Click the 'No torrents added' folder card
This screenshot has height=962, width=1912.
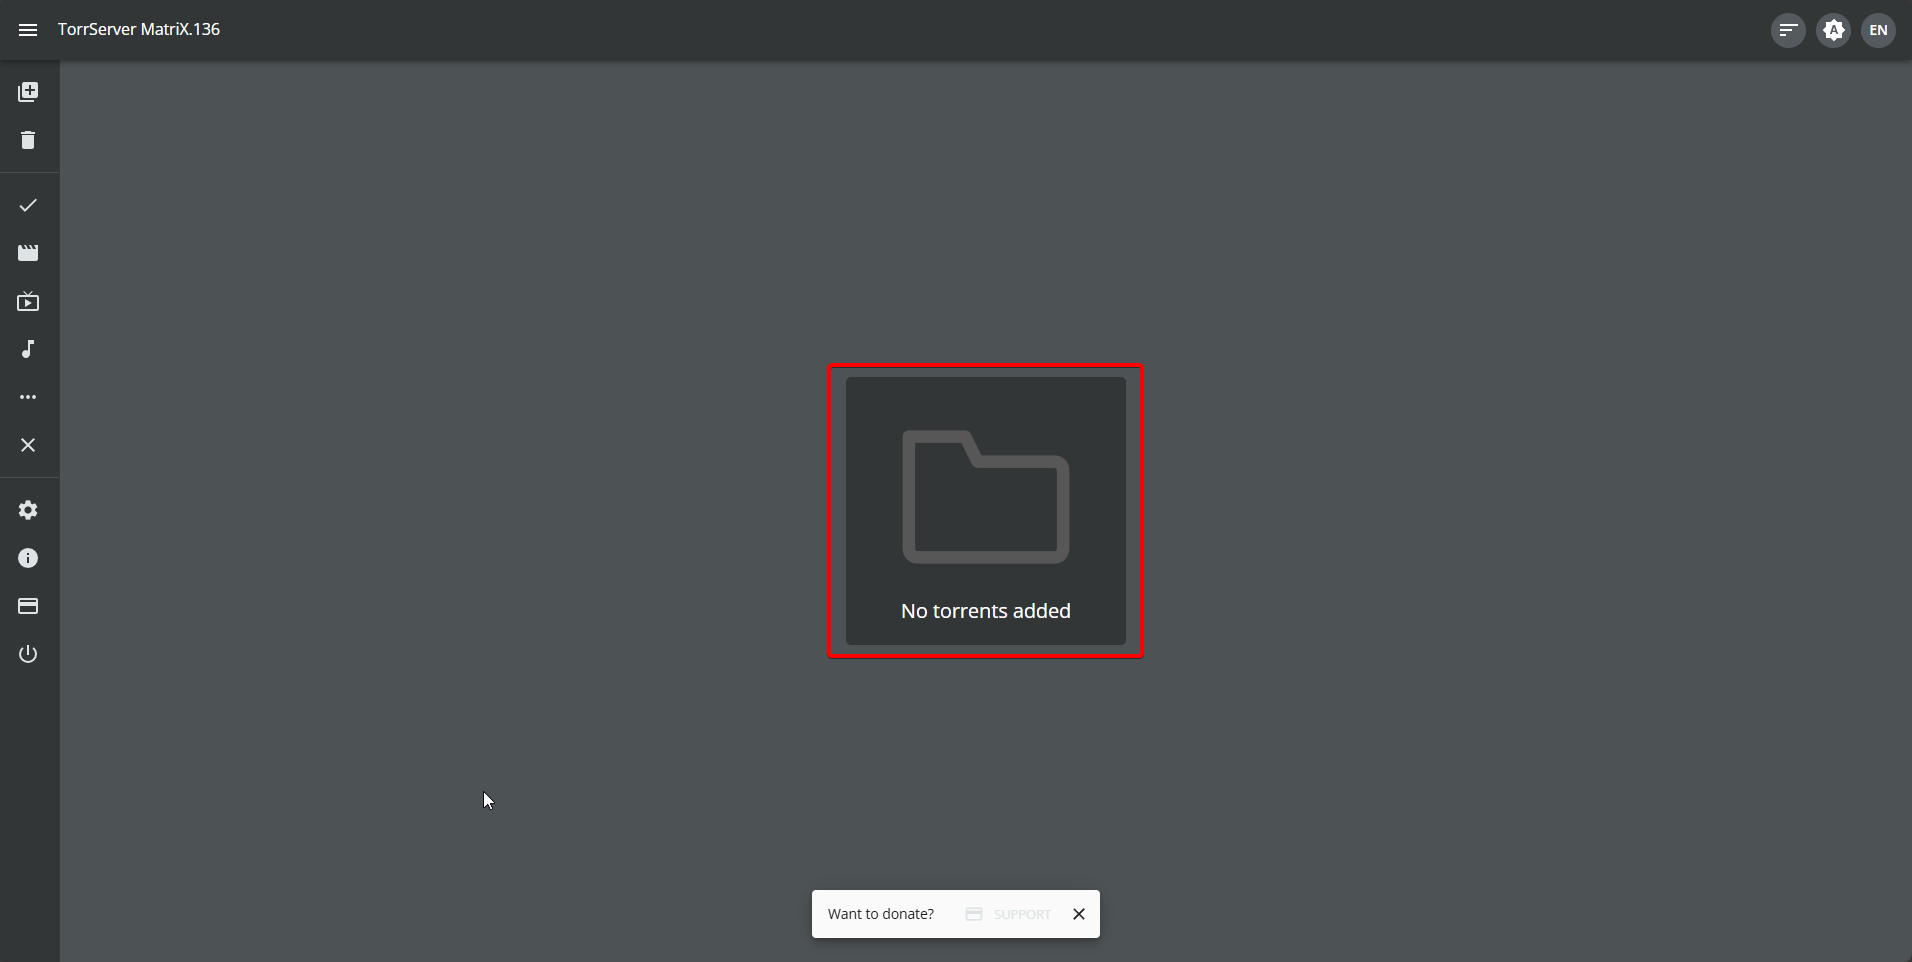(985, 511)
